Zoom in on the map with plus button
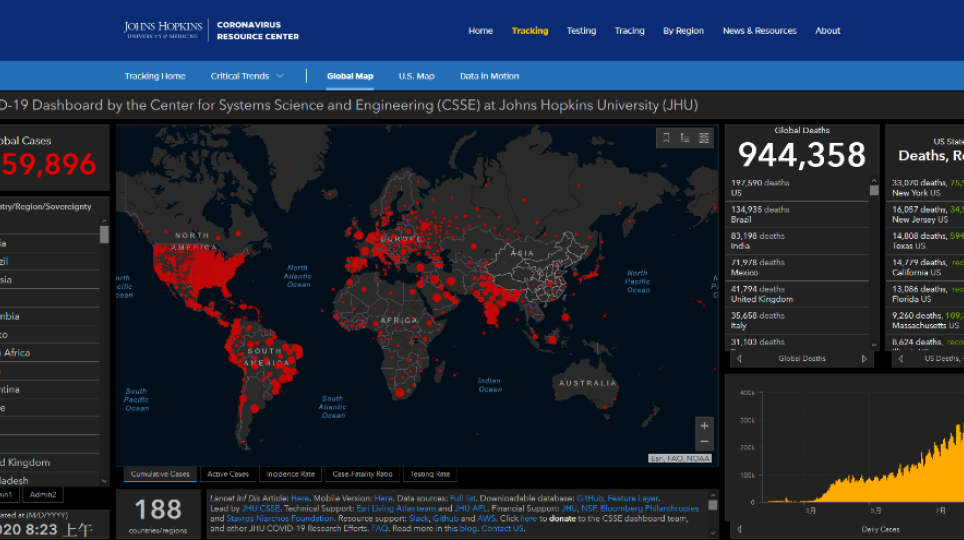Viewport: 964px width, 540px height. tap(704, 425)
